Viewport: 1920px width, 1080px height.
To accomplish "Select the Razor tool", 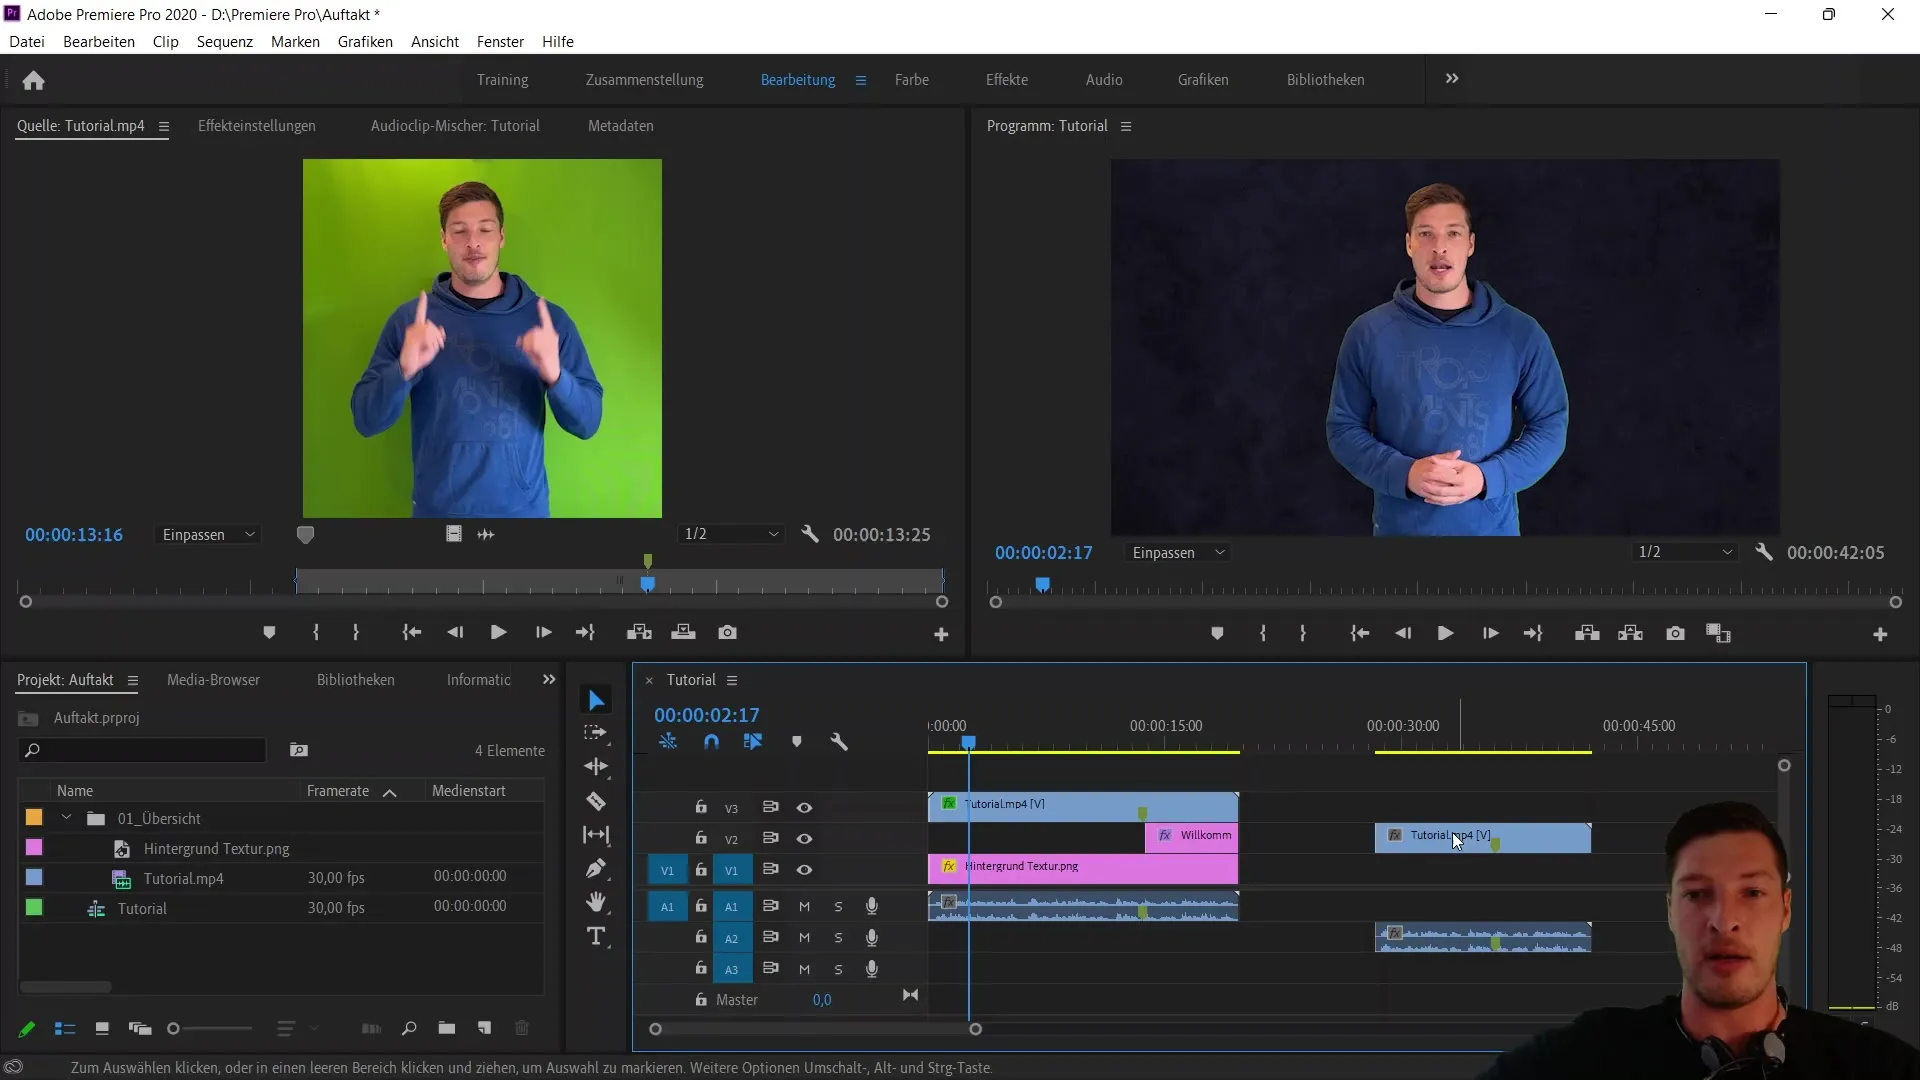I will coord(596,801).
